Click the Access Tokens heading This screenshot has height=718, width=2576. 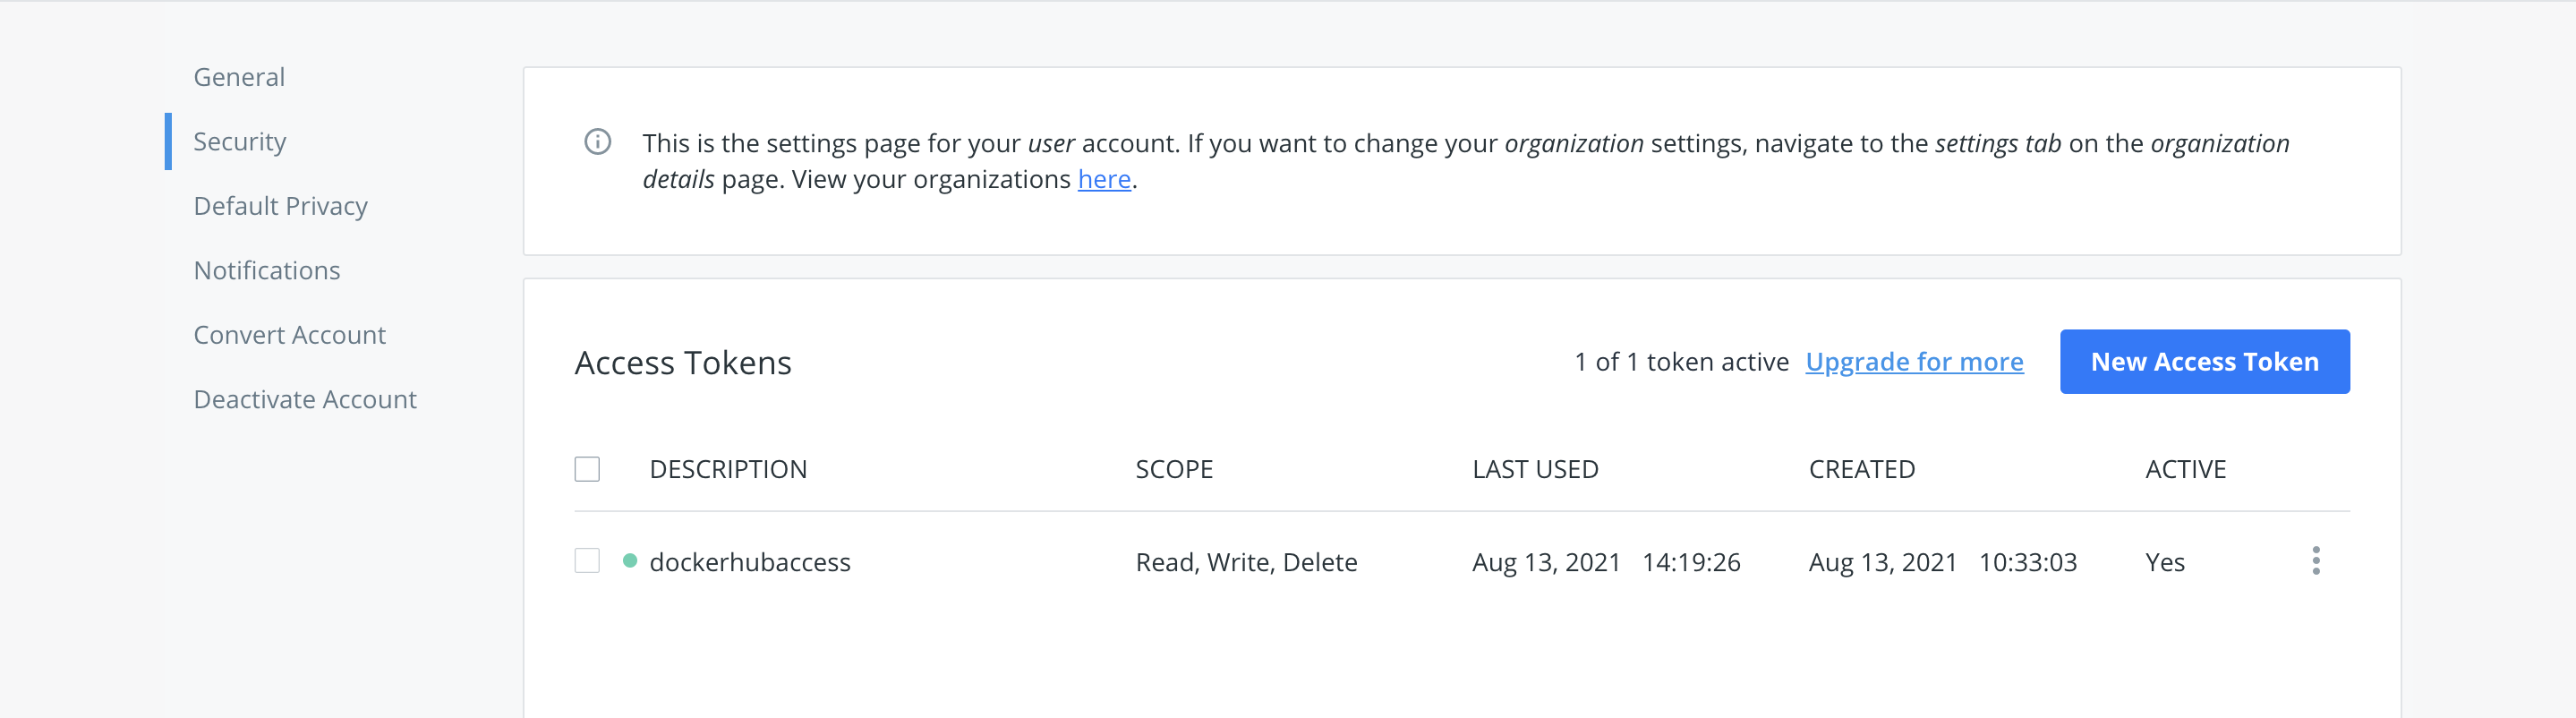(x=683, y=363)
